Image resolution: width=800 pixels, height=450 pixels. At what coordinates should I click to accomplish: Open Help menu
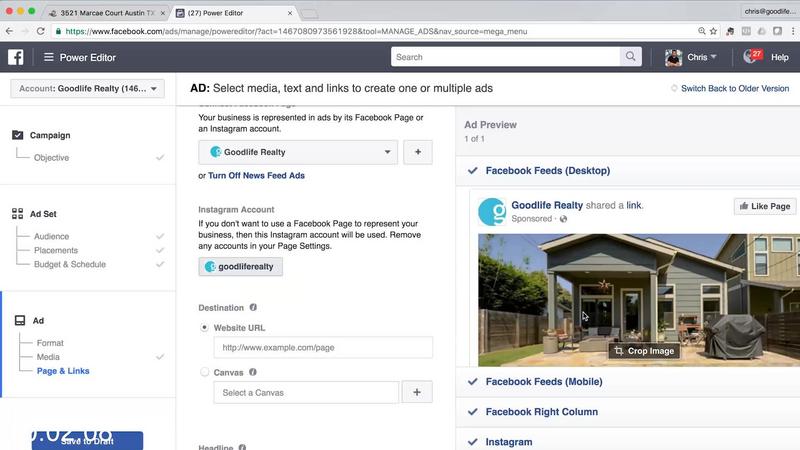coord(780,57)
